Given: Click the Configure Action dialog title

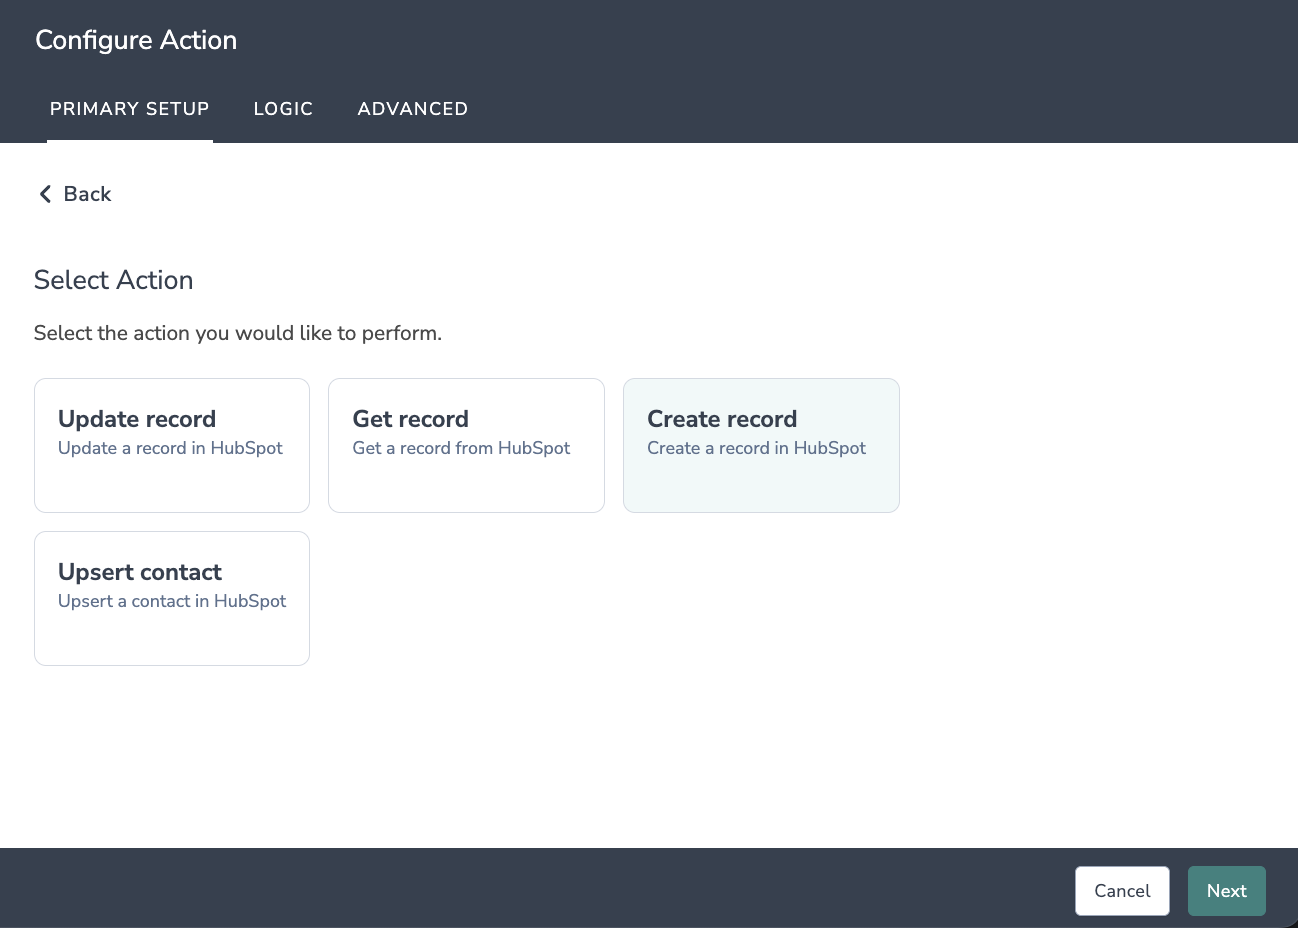Looking at the screenshot, I should coord(136,40).
